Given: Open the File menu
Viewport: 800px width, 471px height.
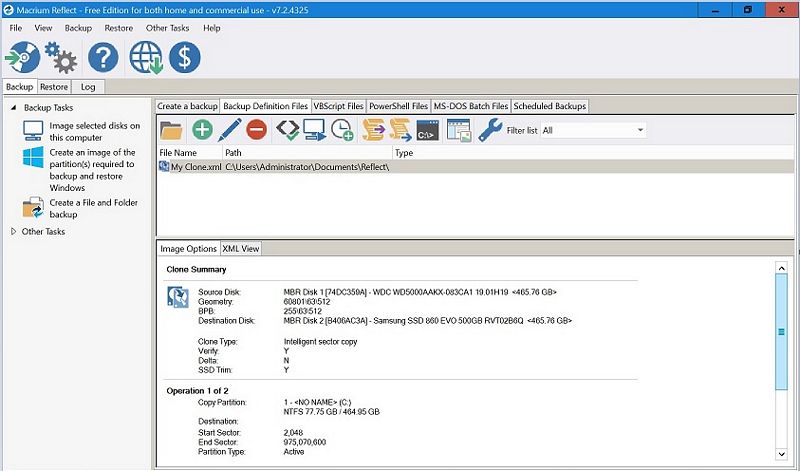Looking at the screenshot, I should 16,28.
